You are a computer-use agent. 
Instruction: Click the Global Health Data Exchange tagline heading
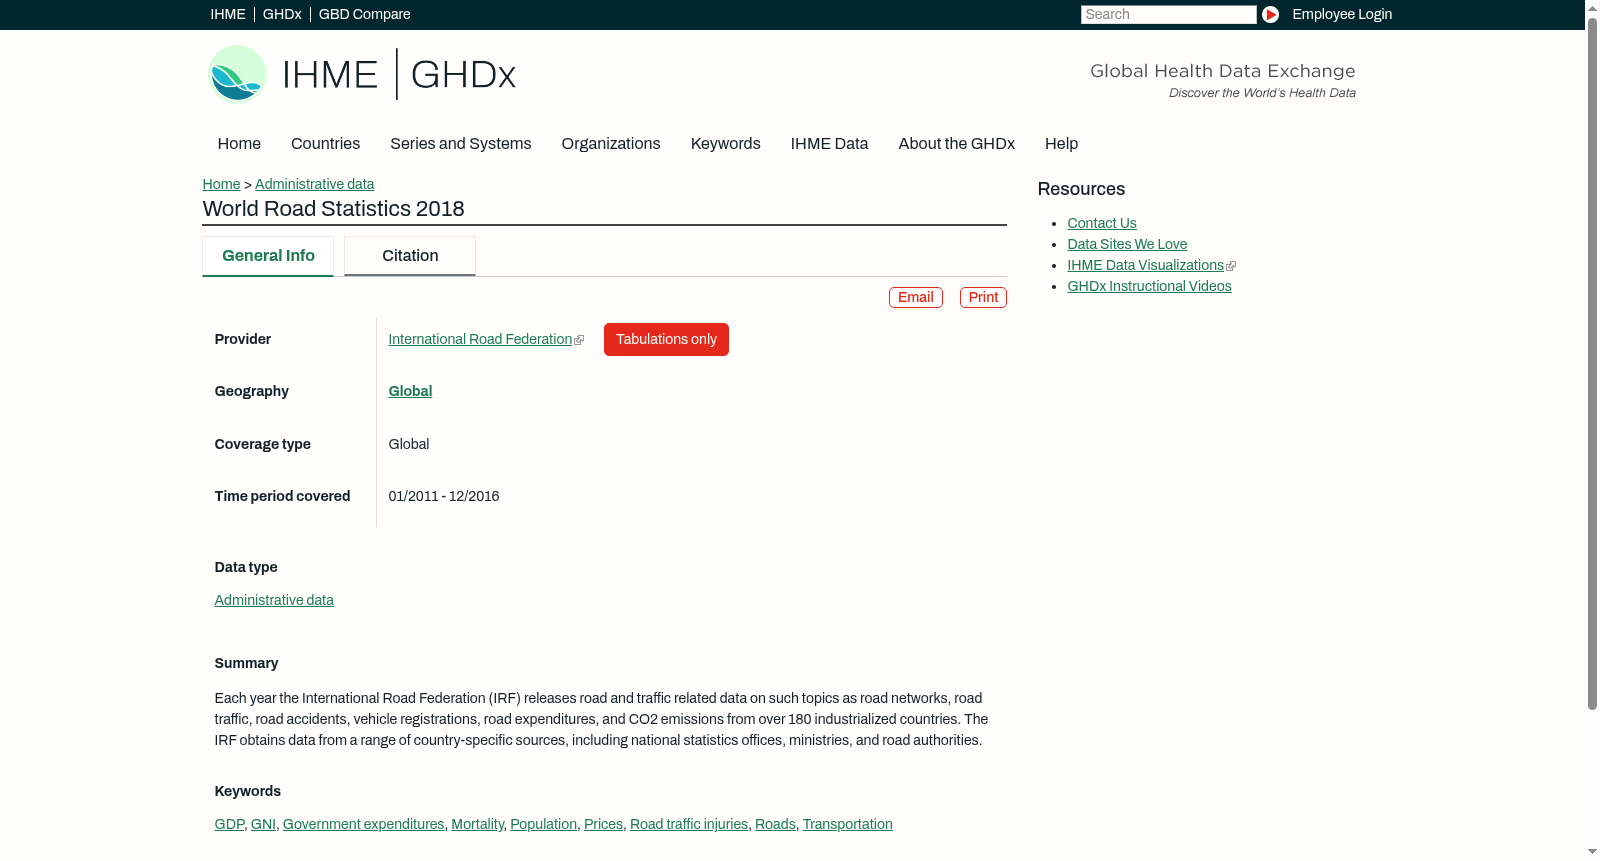(1222, 71)
